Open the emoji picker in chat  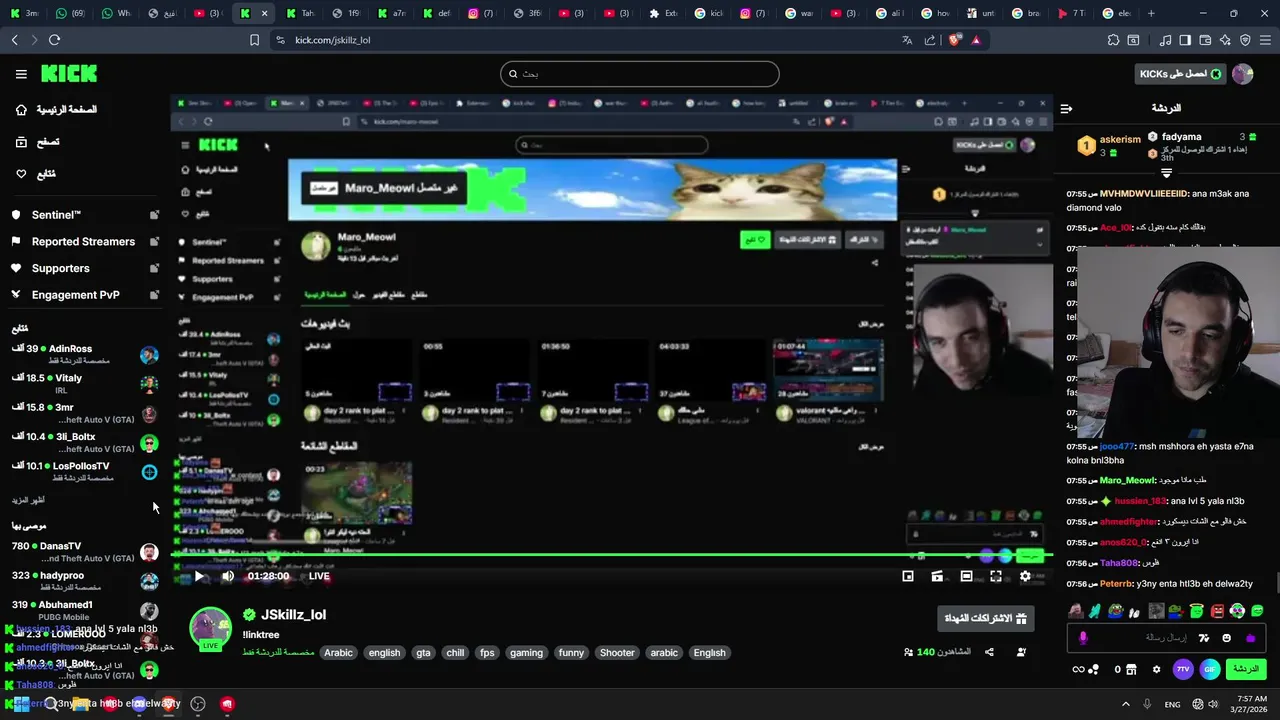coord(1227,638)
